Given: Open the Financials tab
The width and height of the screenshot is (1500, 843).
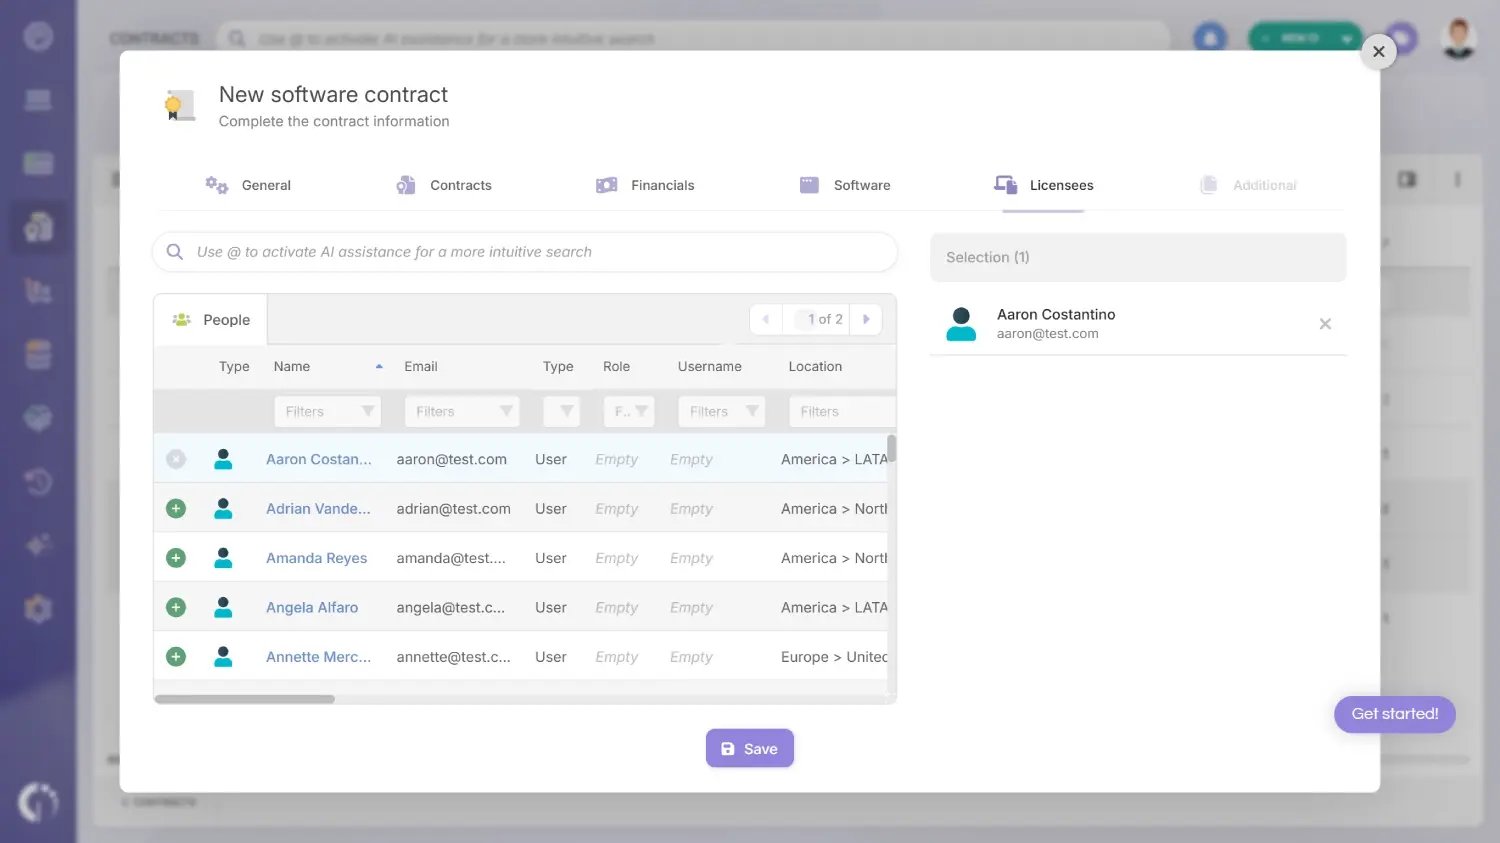Looking at the screenshot, I should [x=645, y=185].
